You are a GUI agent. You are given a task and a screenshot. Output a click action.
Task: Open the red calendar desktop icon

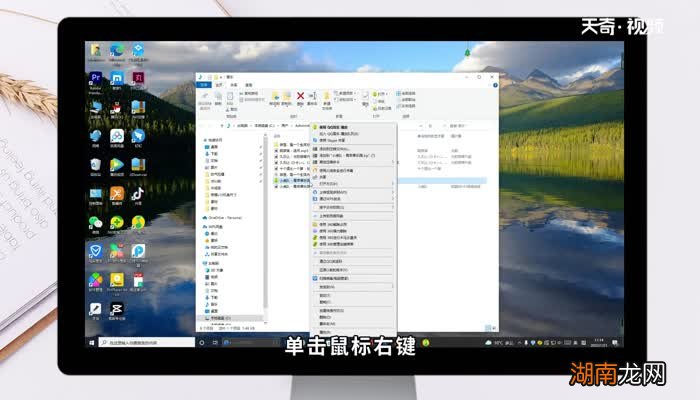pyautogui.click(x=138, y=280)
